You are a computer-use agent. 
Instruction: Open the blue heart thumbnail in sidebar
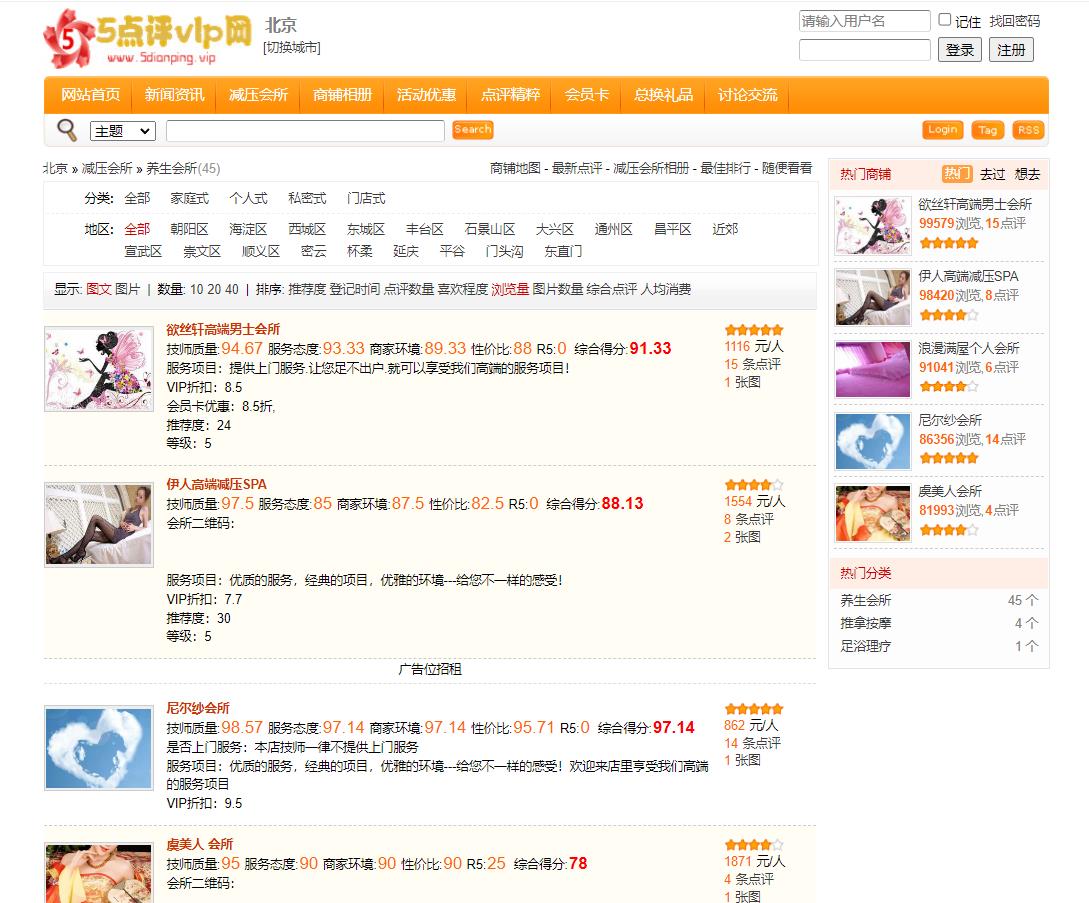[x=873, y=441]
